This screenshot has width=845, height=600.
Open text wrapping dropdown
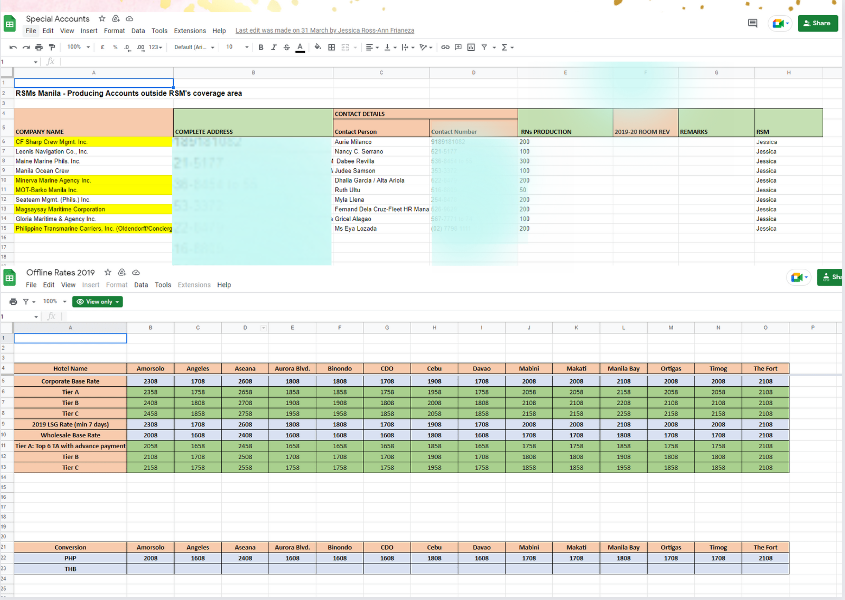point(407,47)
